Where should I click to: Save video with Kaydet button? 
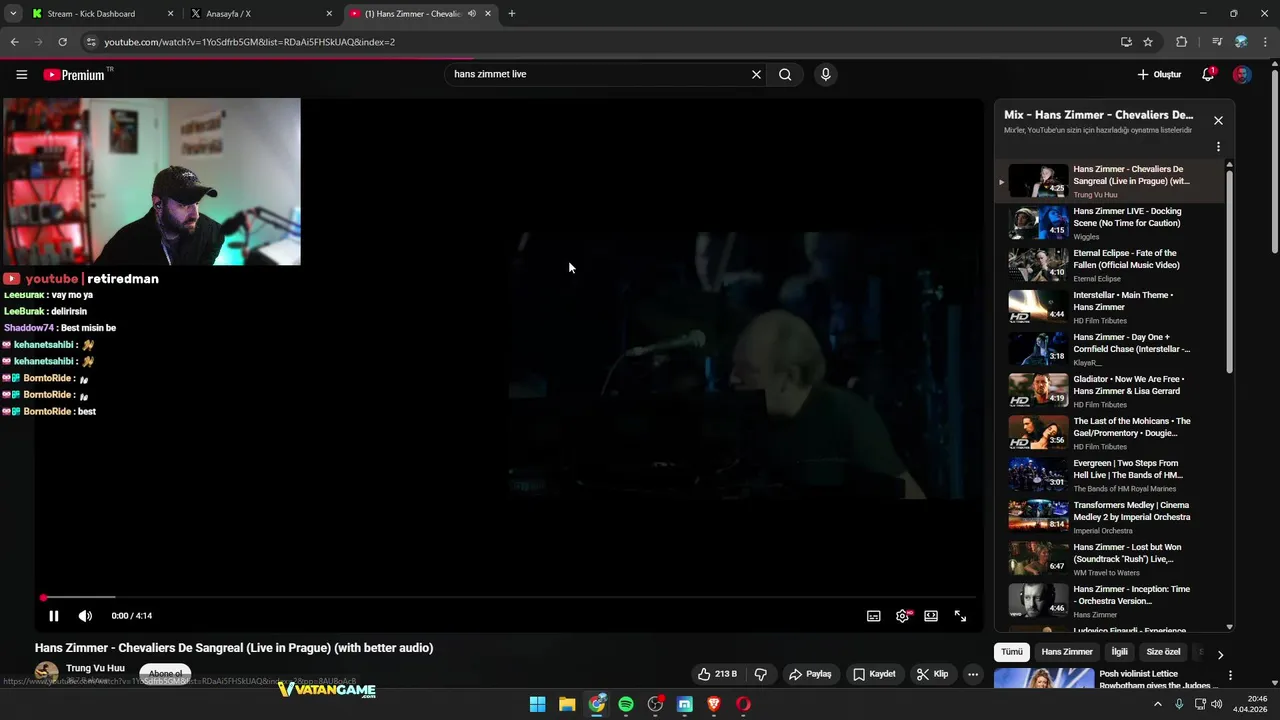pyautogui.click(x=874, y=674)
